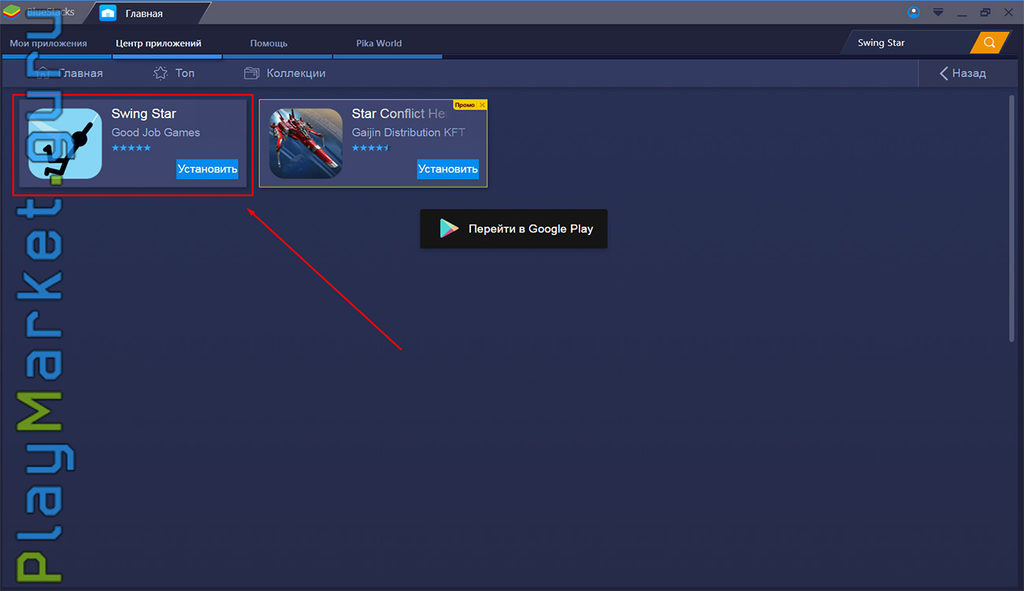
Task: Click the Good Job Games developer name
Action: point(155,132)
